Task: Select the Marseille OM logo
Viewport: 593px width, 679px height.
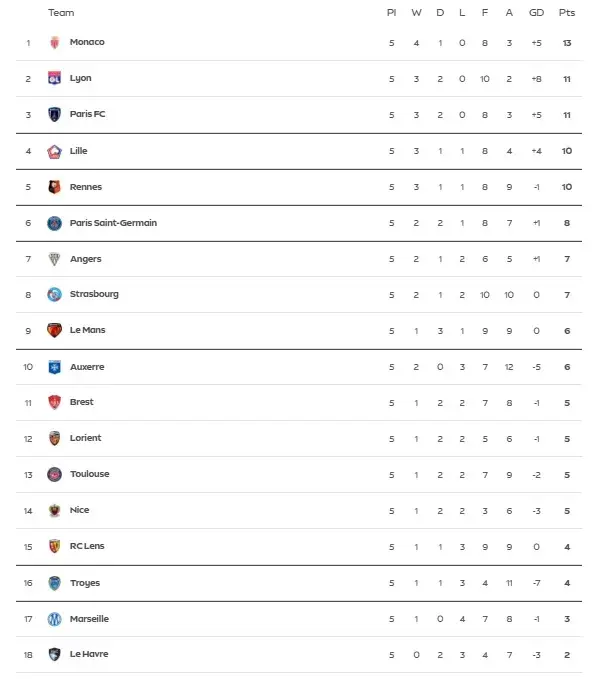Action: click(54, 619)
